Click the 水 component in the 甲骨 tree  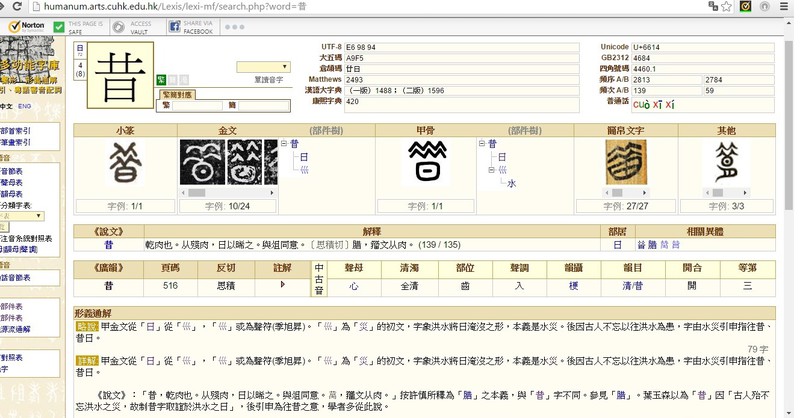(x=511, y=183)
